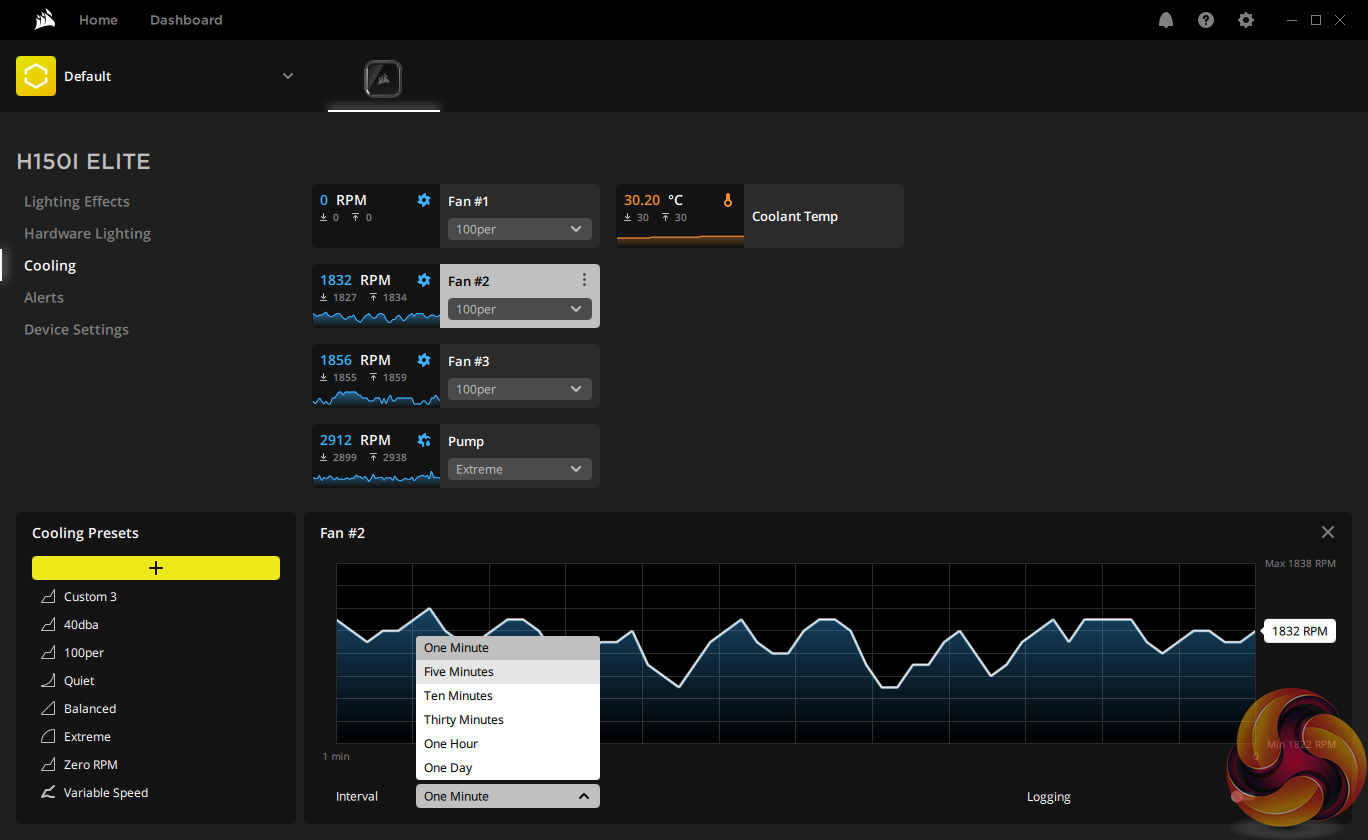Click the Coolant Temp thermometer icon
Image resolution: width=1368 pixels, height=840 pixels.
click(728, 200)
